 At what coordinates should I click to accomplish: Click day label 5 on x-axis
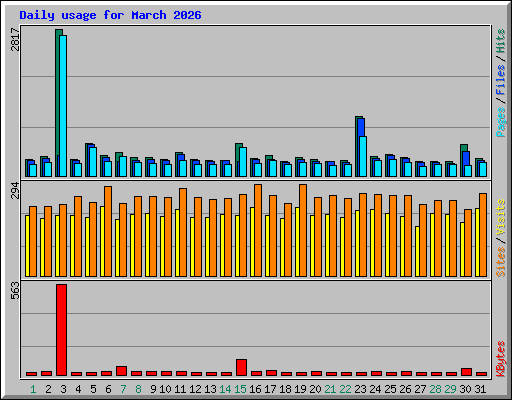coord(93,389)
